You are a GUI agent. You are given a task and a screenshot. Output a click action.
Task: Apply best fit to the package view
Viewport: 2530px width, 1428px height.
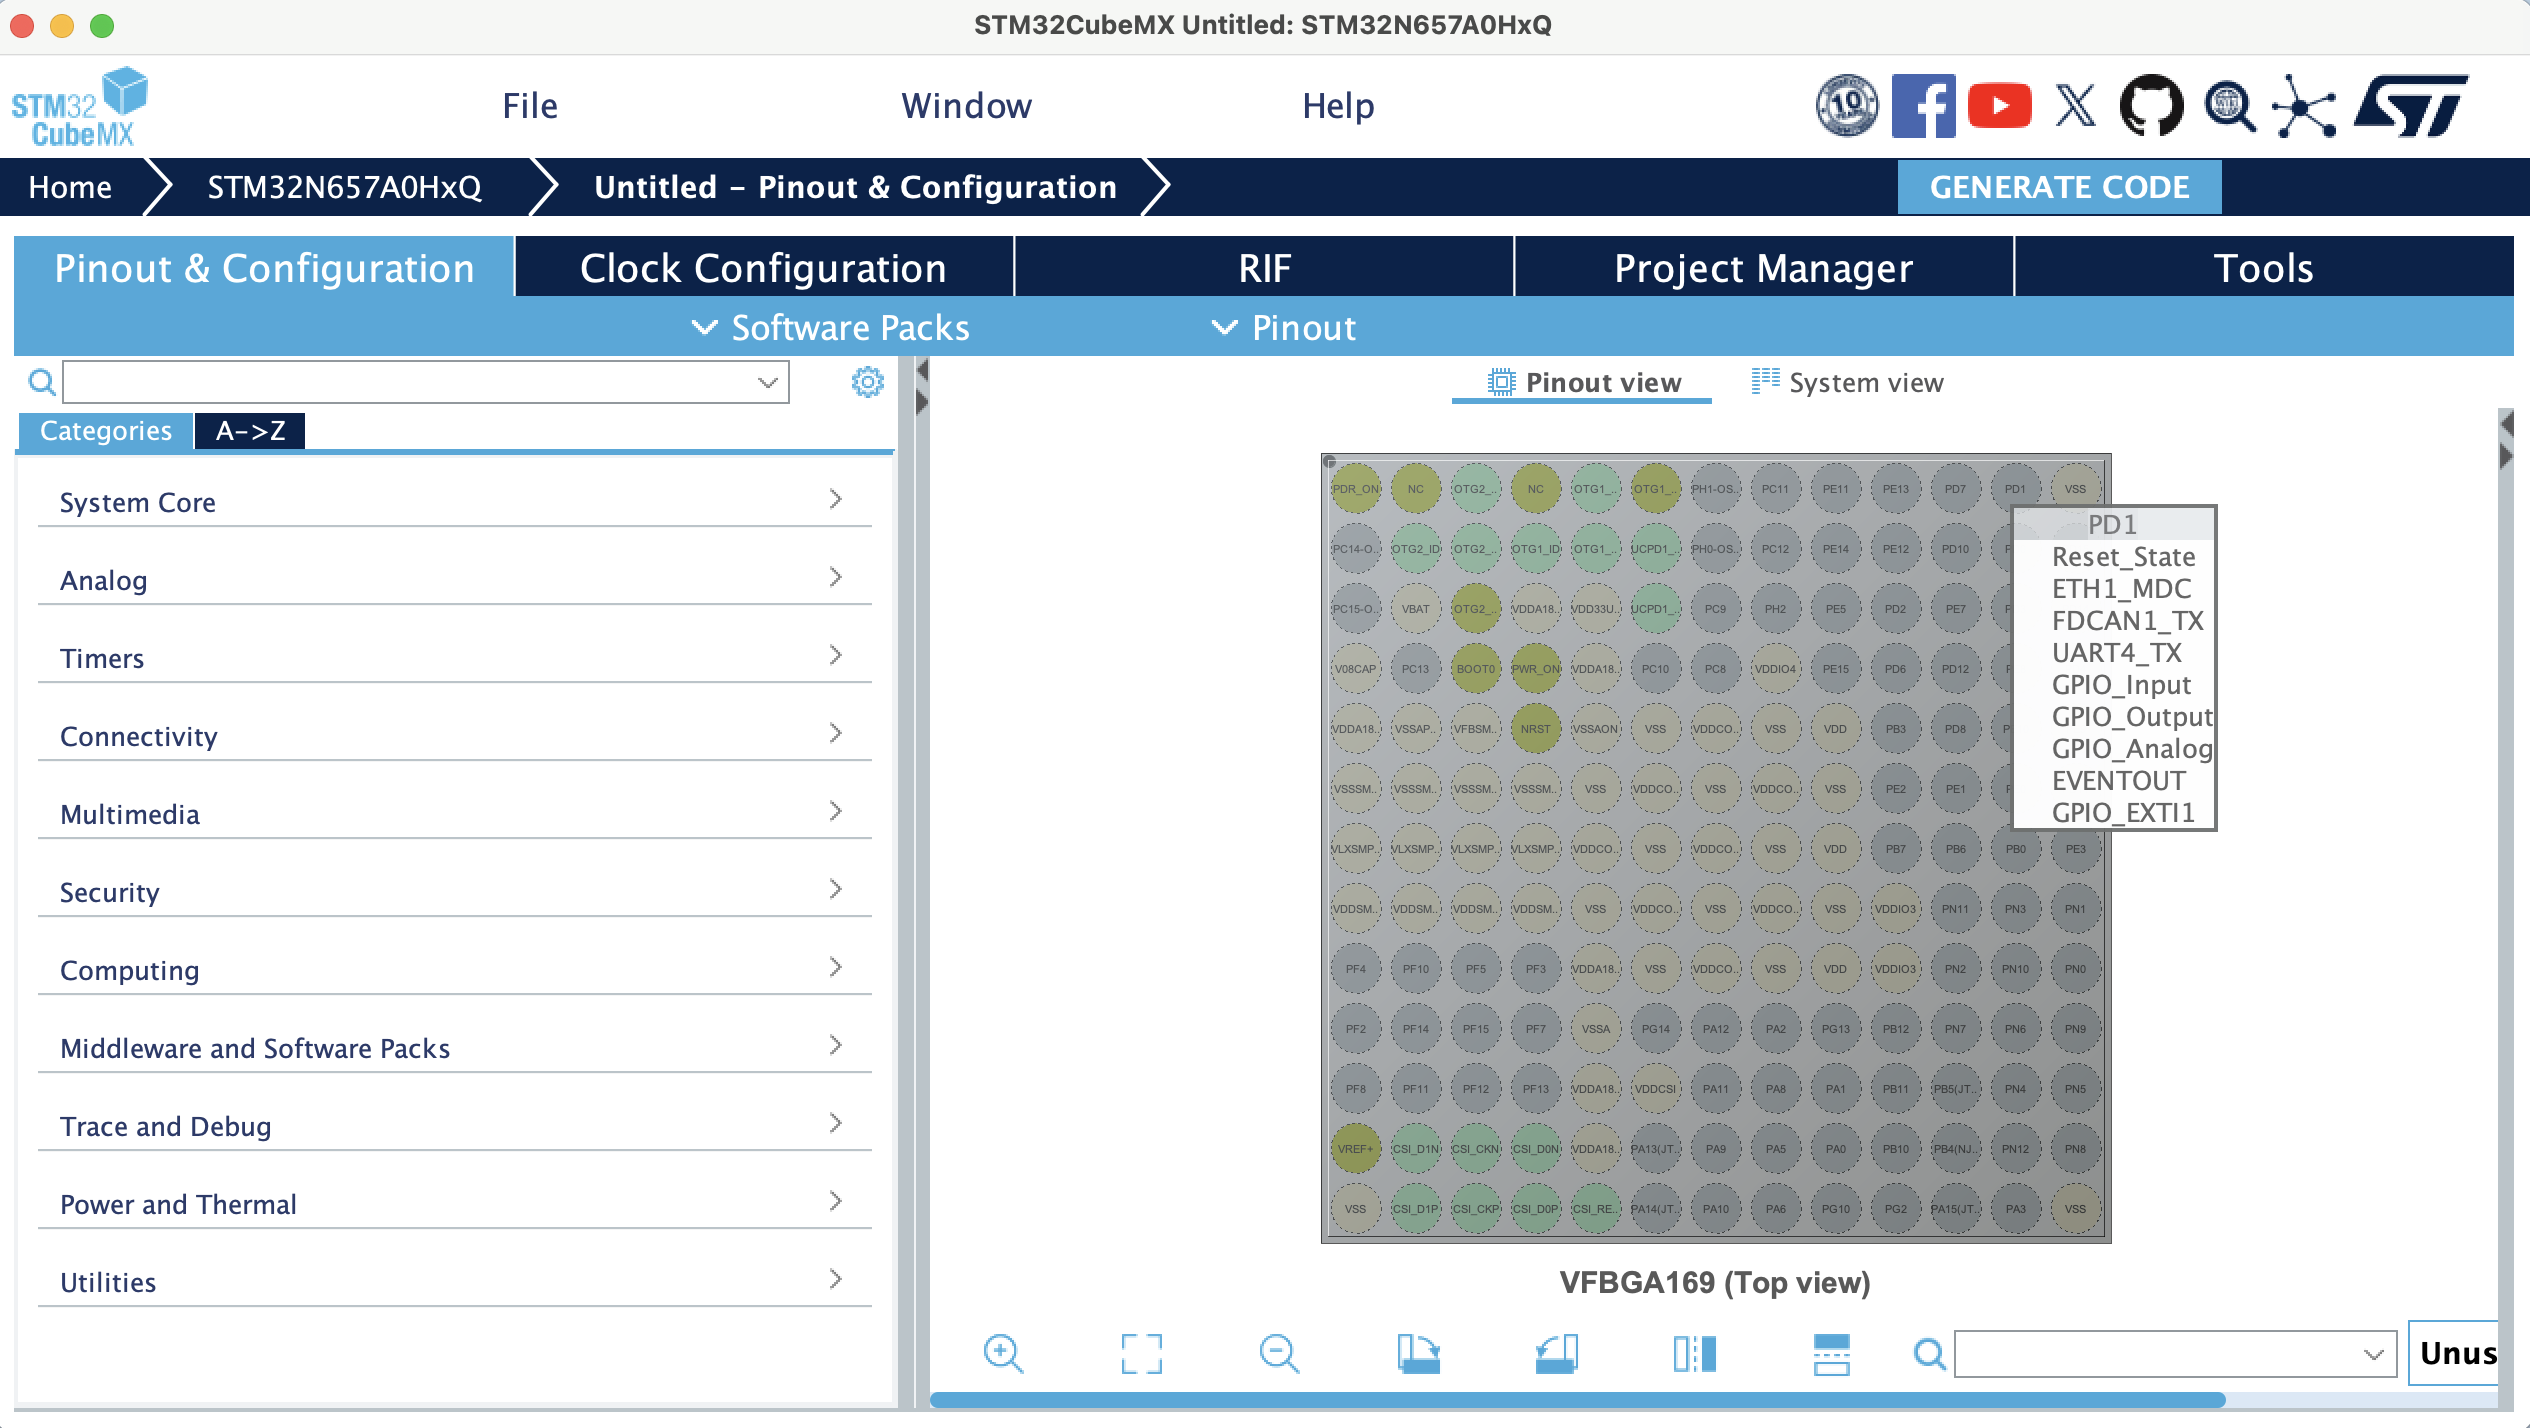[x=1143, y=1354]
